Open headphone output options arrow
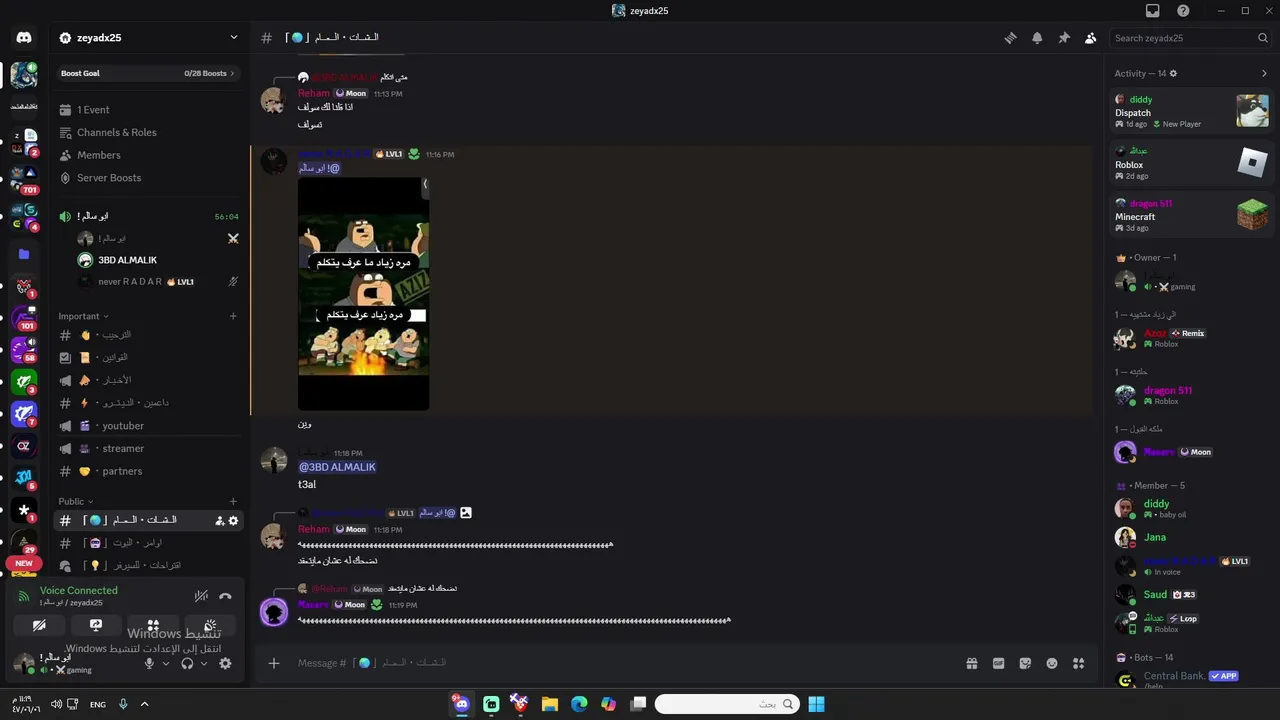 coord(204,663)
